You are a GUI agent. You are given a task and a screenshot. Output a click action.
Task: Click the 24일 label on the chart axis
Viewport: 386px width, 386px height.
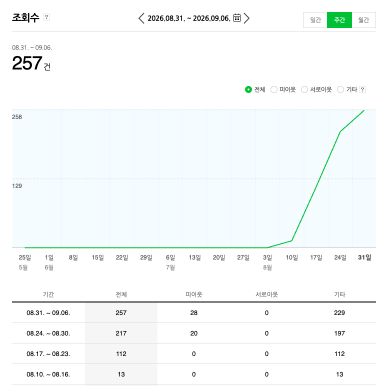340,257
